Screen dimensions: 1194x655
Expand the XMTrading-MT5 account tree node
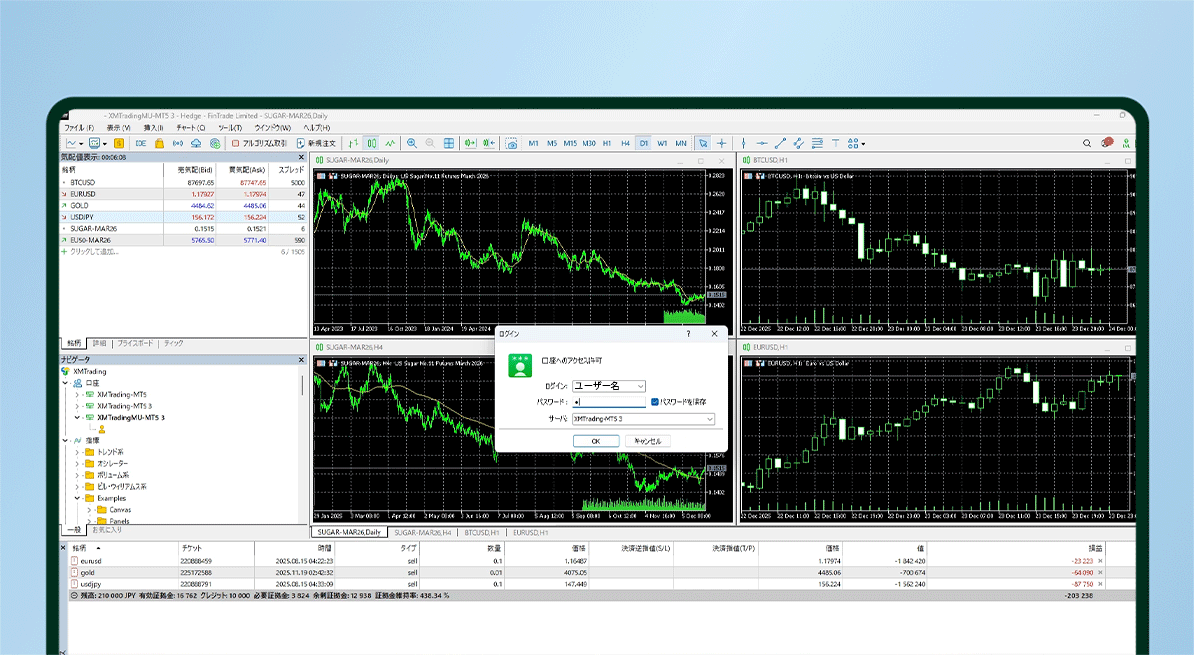point(77,394)
